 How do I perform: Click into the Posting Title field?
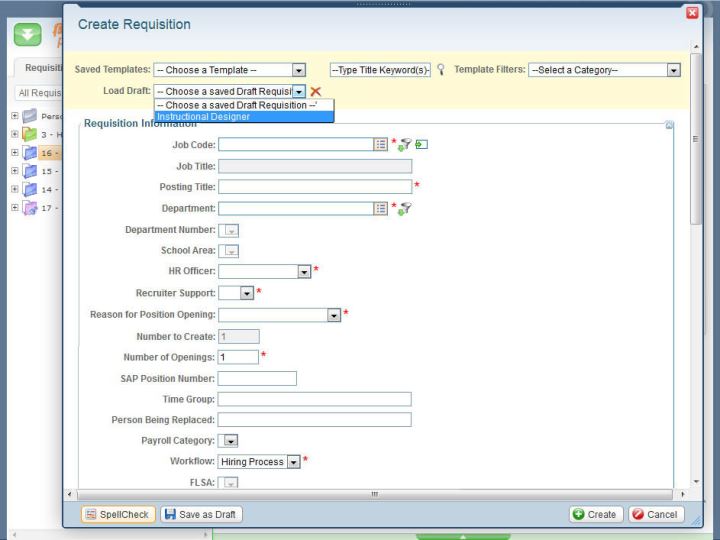(314, 187)
